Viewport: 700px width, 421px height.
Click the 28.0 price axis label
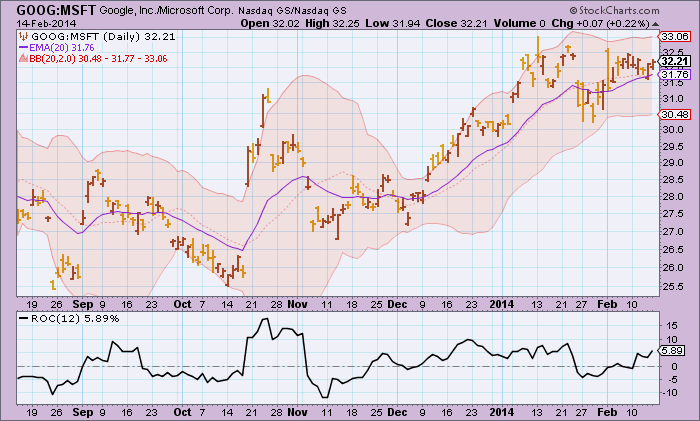click(673, 197)
